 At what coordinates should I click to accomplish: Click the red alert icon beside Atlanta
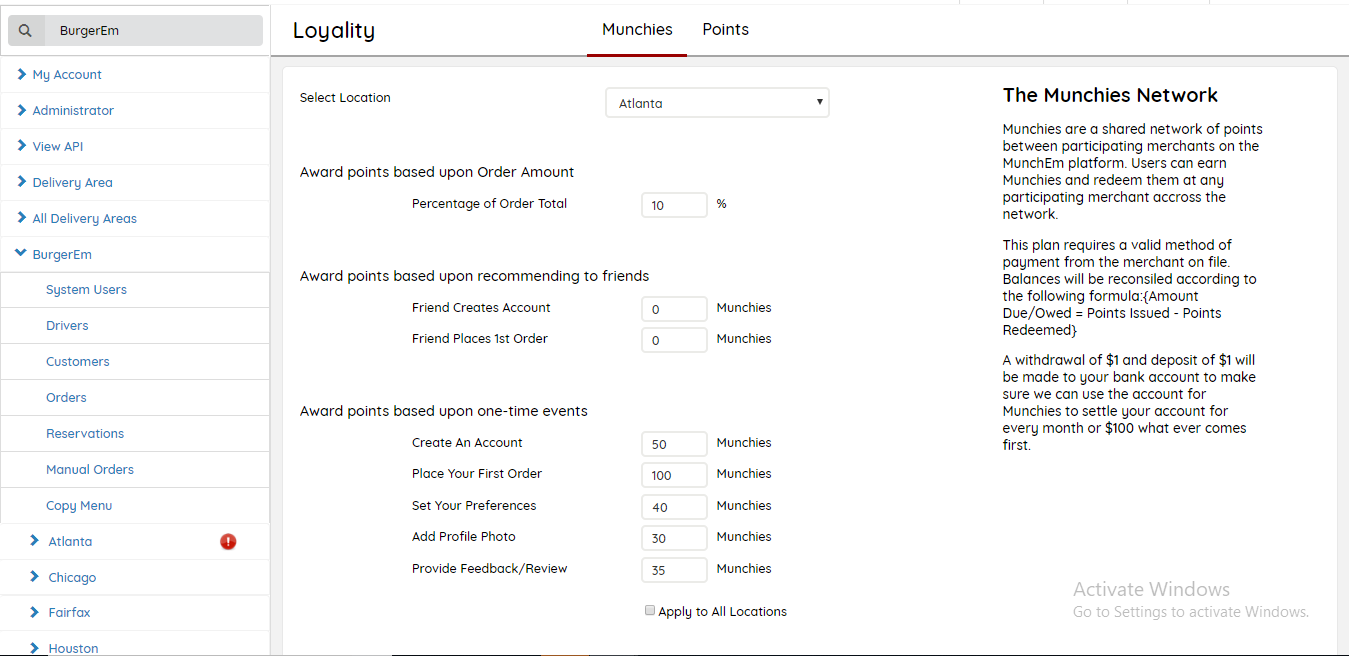[228, 542]
